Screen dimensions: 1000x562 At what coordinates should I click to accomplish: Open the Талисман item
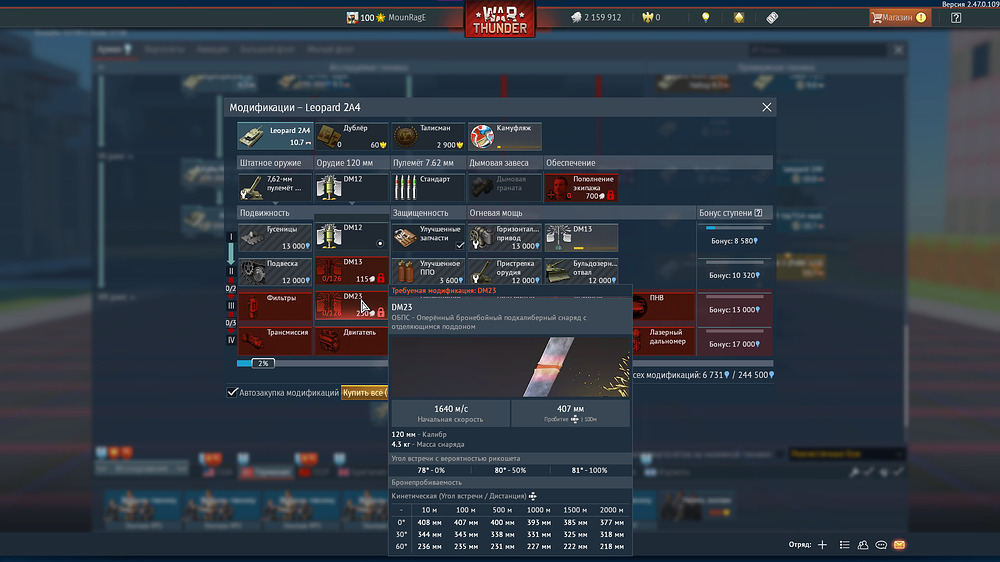[x=428, y=136]
